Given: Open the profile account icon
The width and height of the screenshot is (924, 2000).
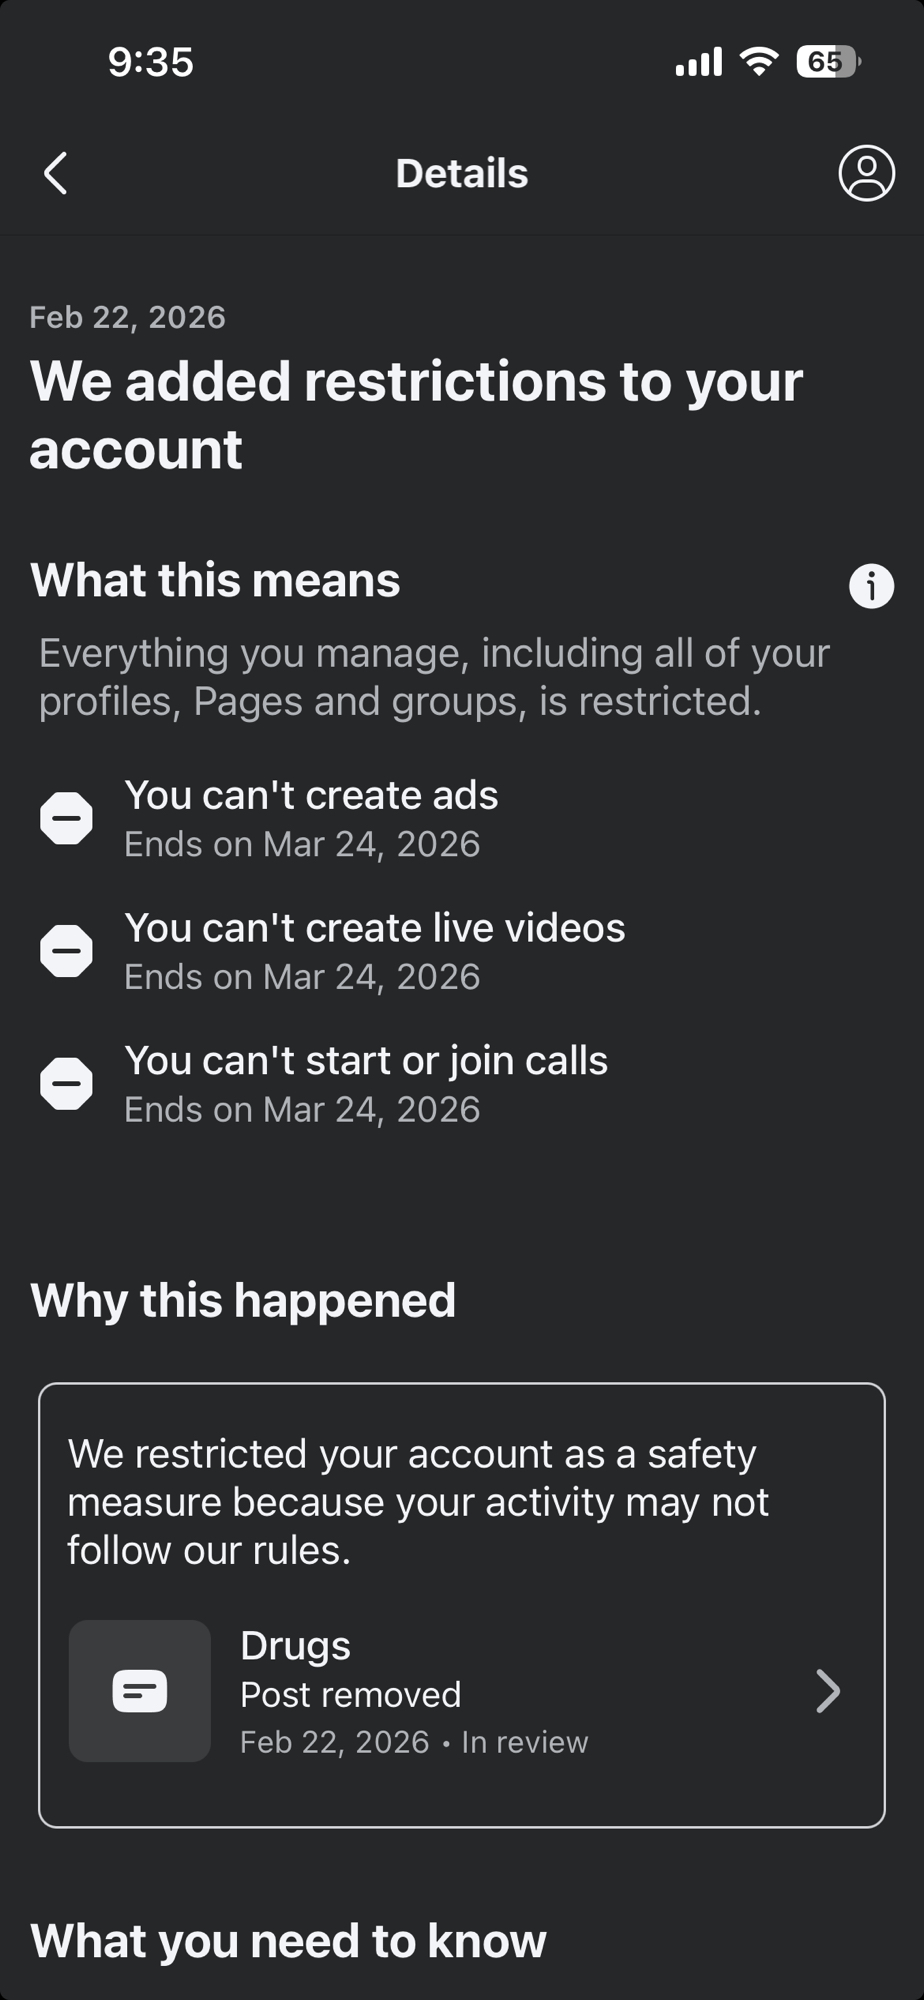Looking at the screenshot, I should [x=866, y=173].
